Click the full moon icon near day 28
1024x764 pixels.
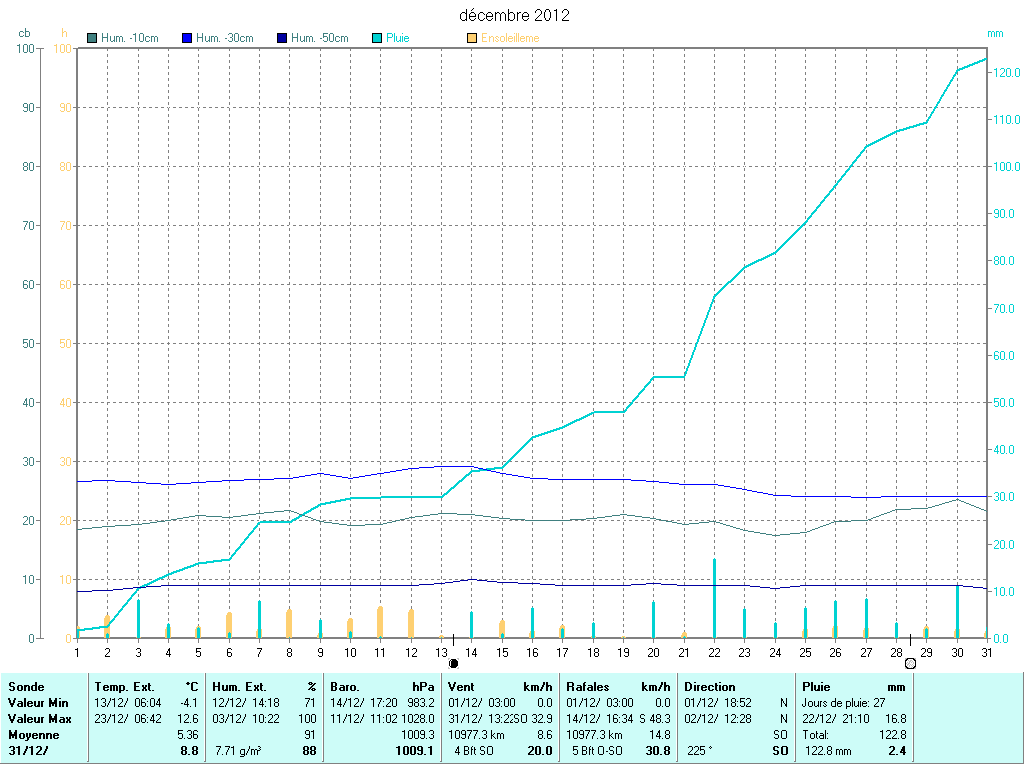click(x=910, y=662)
